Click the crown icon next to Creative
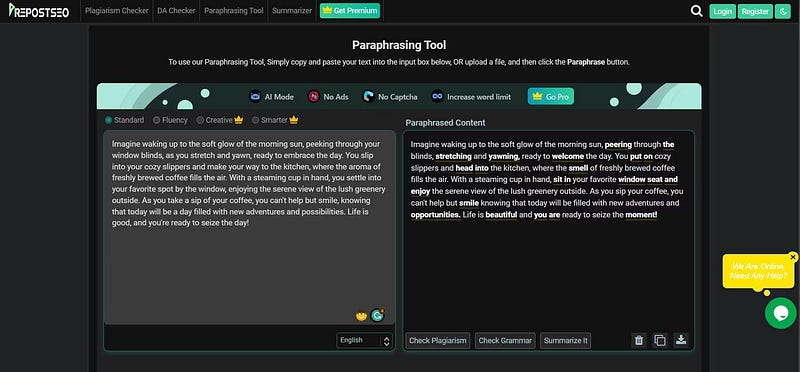Image resolution: width=800 pixels, height=372 pixels. click(239, 120)
